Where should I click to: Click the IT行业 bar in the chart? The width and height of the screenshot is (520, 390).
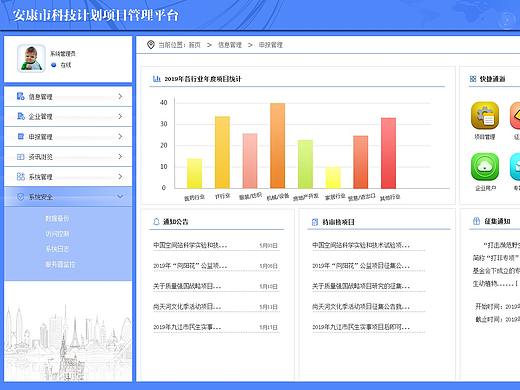[x=222, y=152]
